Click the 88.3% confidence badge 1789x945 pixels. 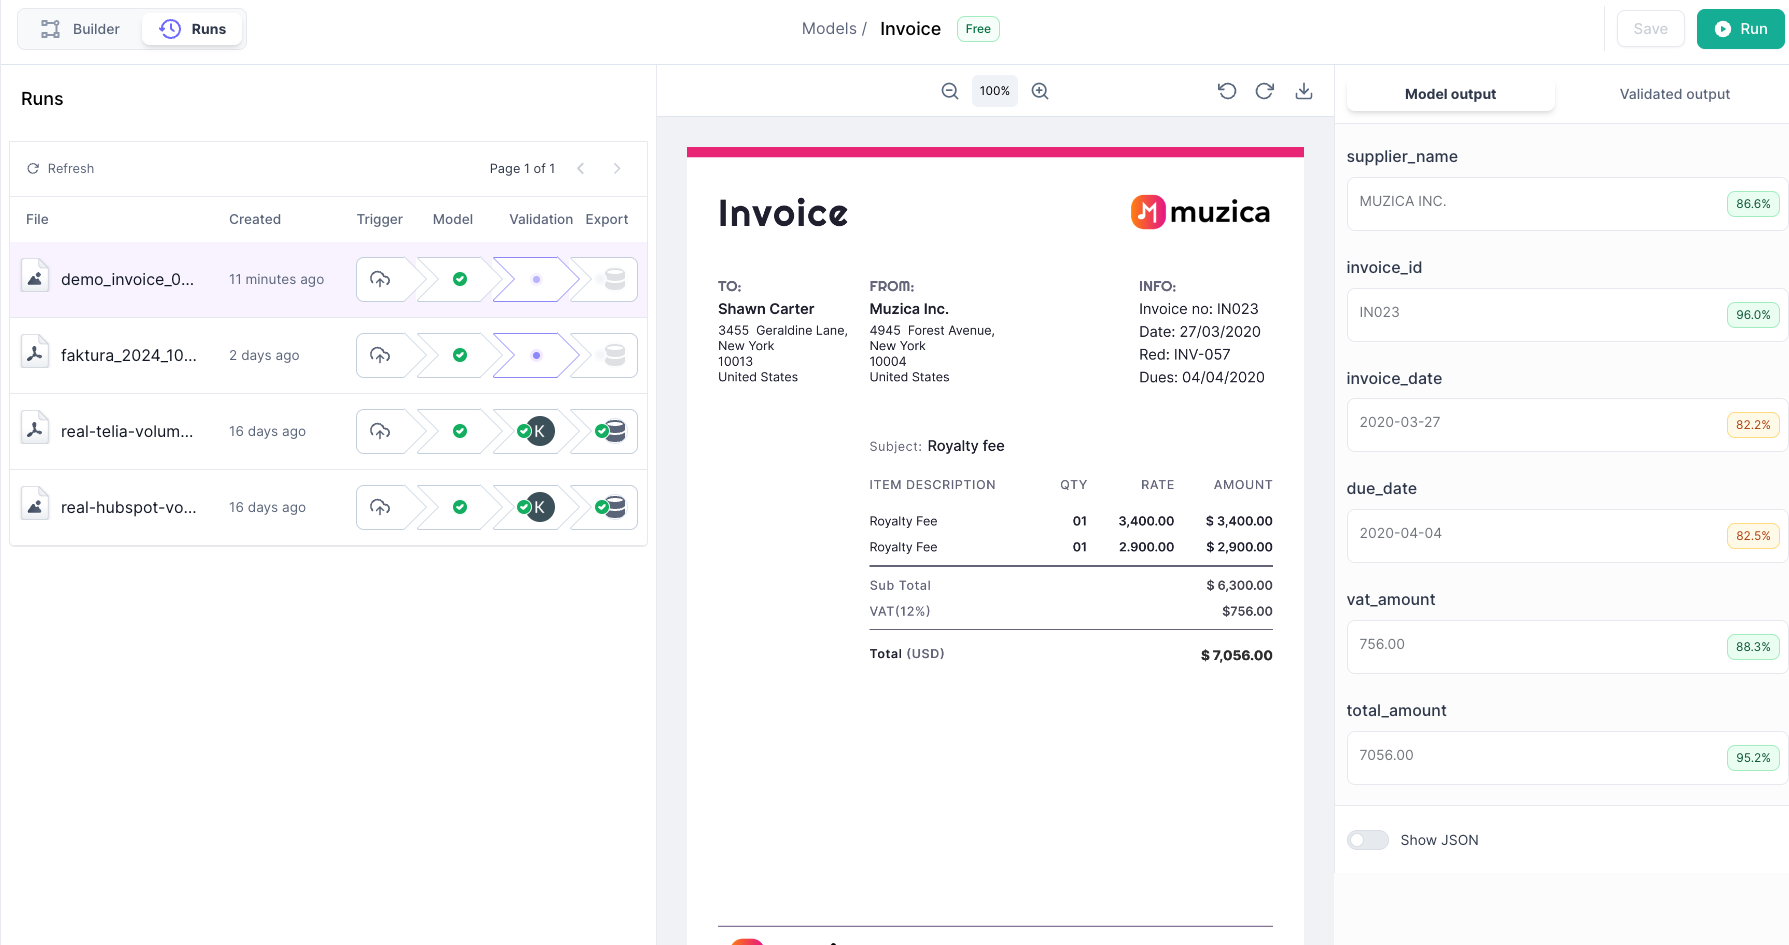[1753, 647]
